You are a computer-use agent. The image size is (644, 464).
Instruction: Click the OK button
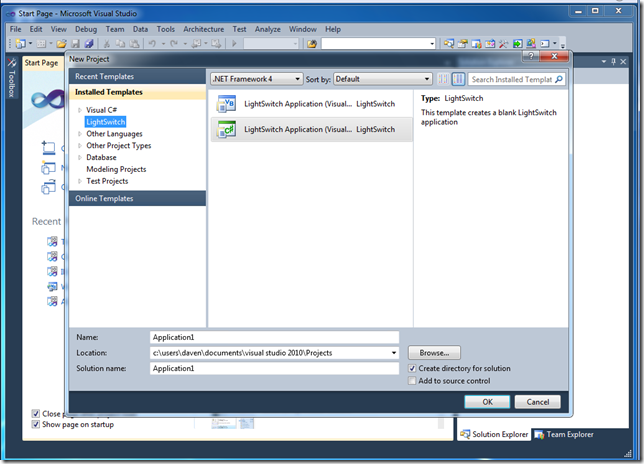(x=487, y=402)
